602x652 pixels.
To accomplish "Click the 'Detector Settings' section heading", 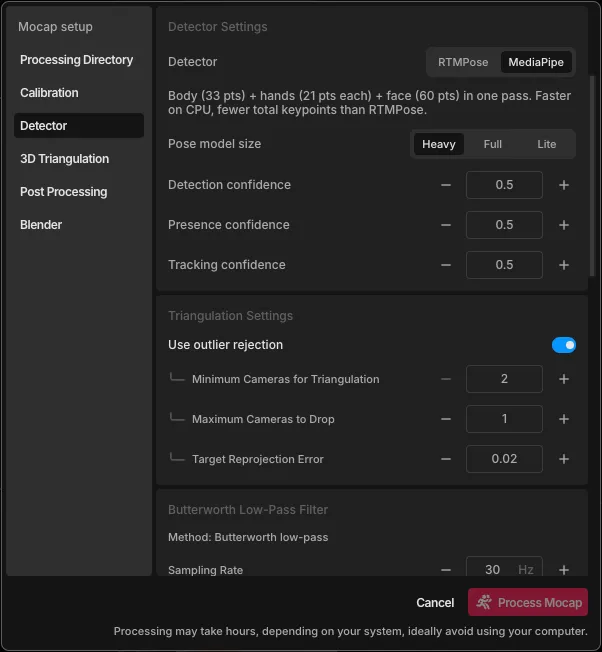I will click(x=217, y=27).
